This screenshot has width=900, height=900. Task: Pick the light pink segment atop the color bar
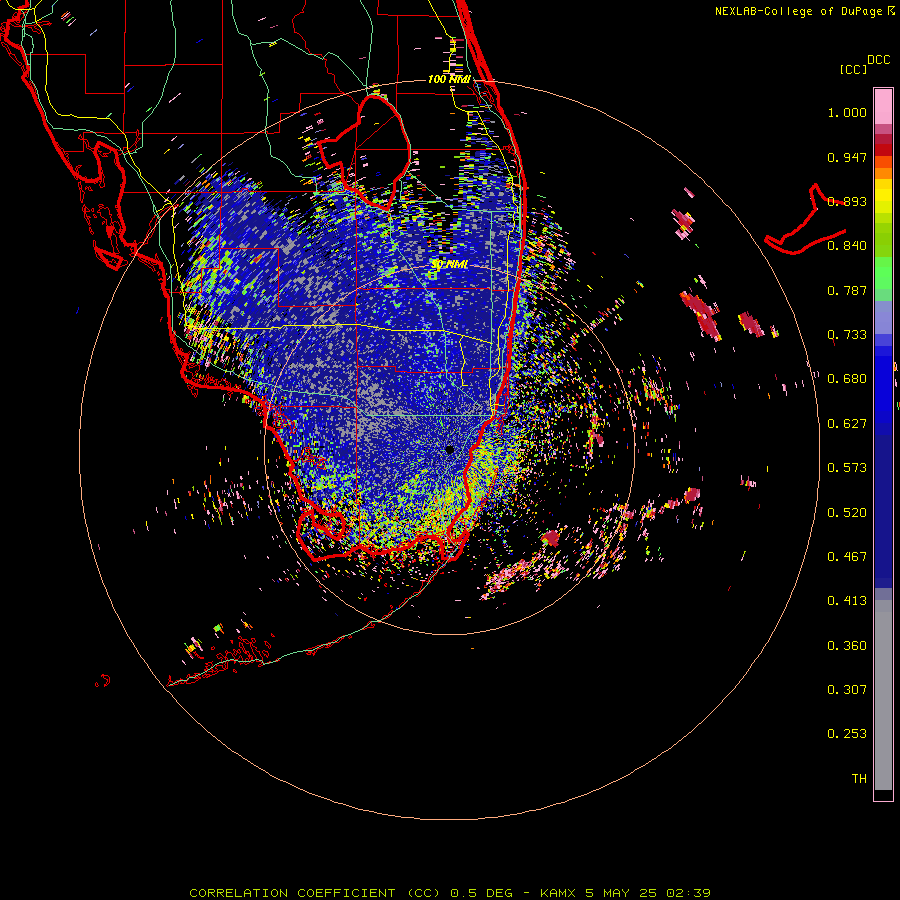(883, 106)
